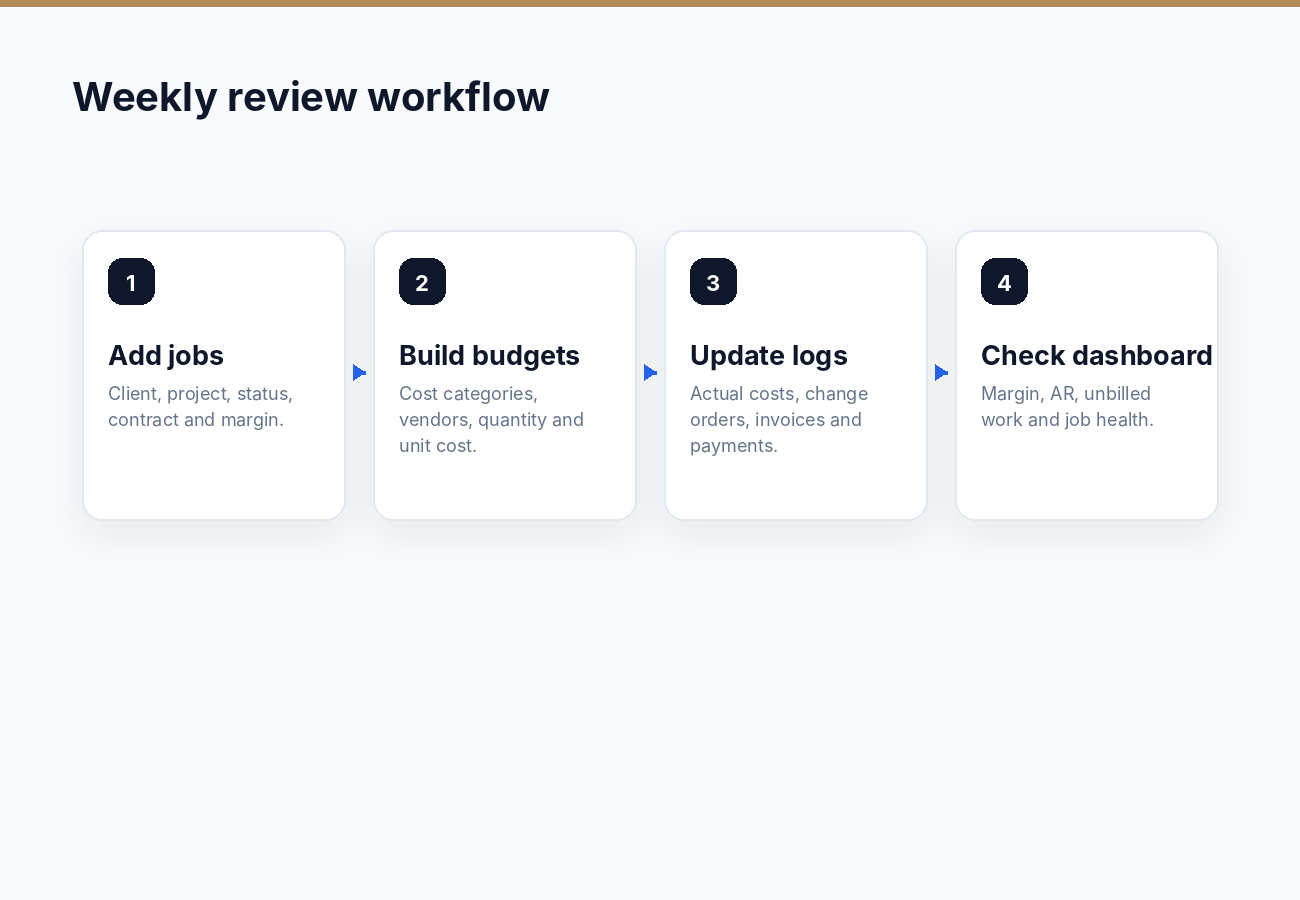The width and height of the screenshot is (1300, 900).
Task: Click the step 1 number badge
Action: coord(131,282)
